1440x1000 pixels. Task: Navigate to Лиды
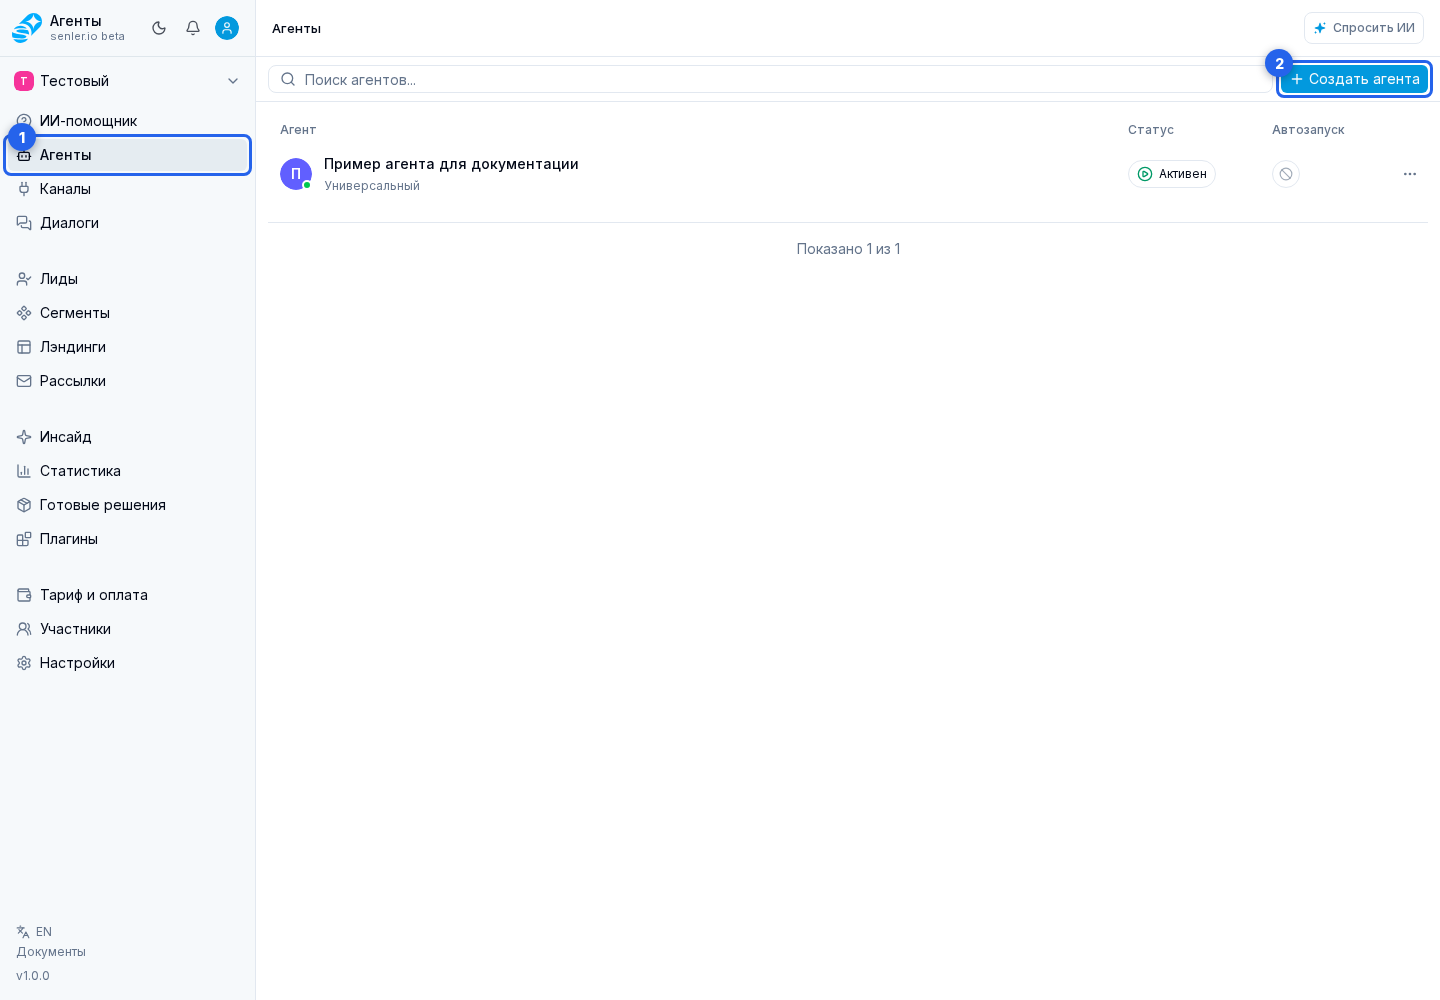[x=128, y=279]
